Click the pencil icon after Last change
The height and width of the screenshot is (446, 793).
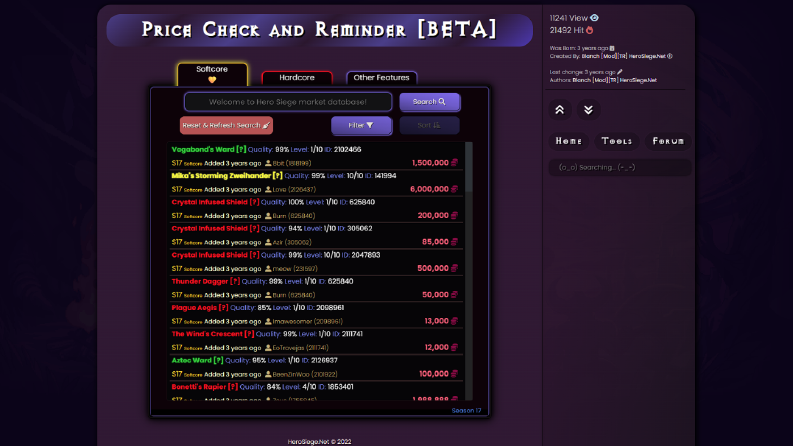pos(620,72)
